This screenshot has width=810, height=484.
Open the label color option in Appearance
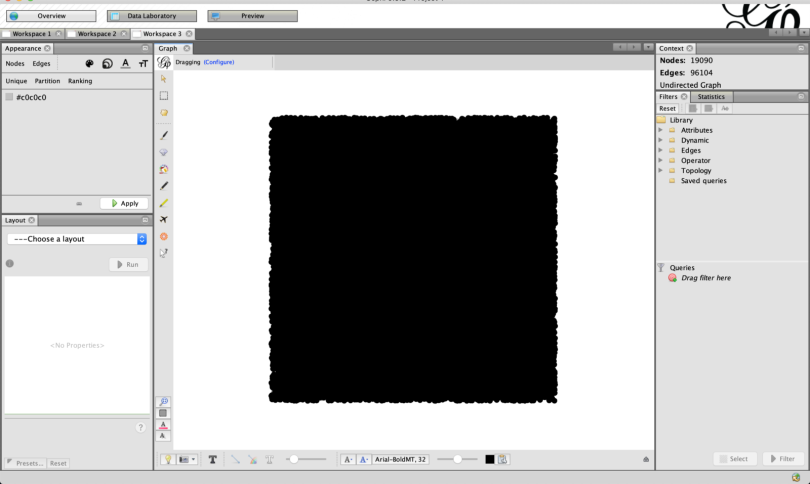[126, 64]
